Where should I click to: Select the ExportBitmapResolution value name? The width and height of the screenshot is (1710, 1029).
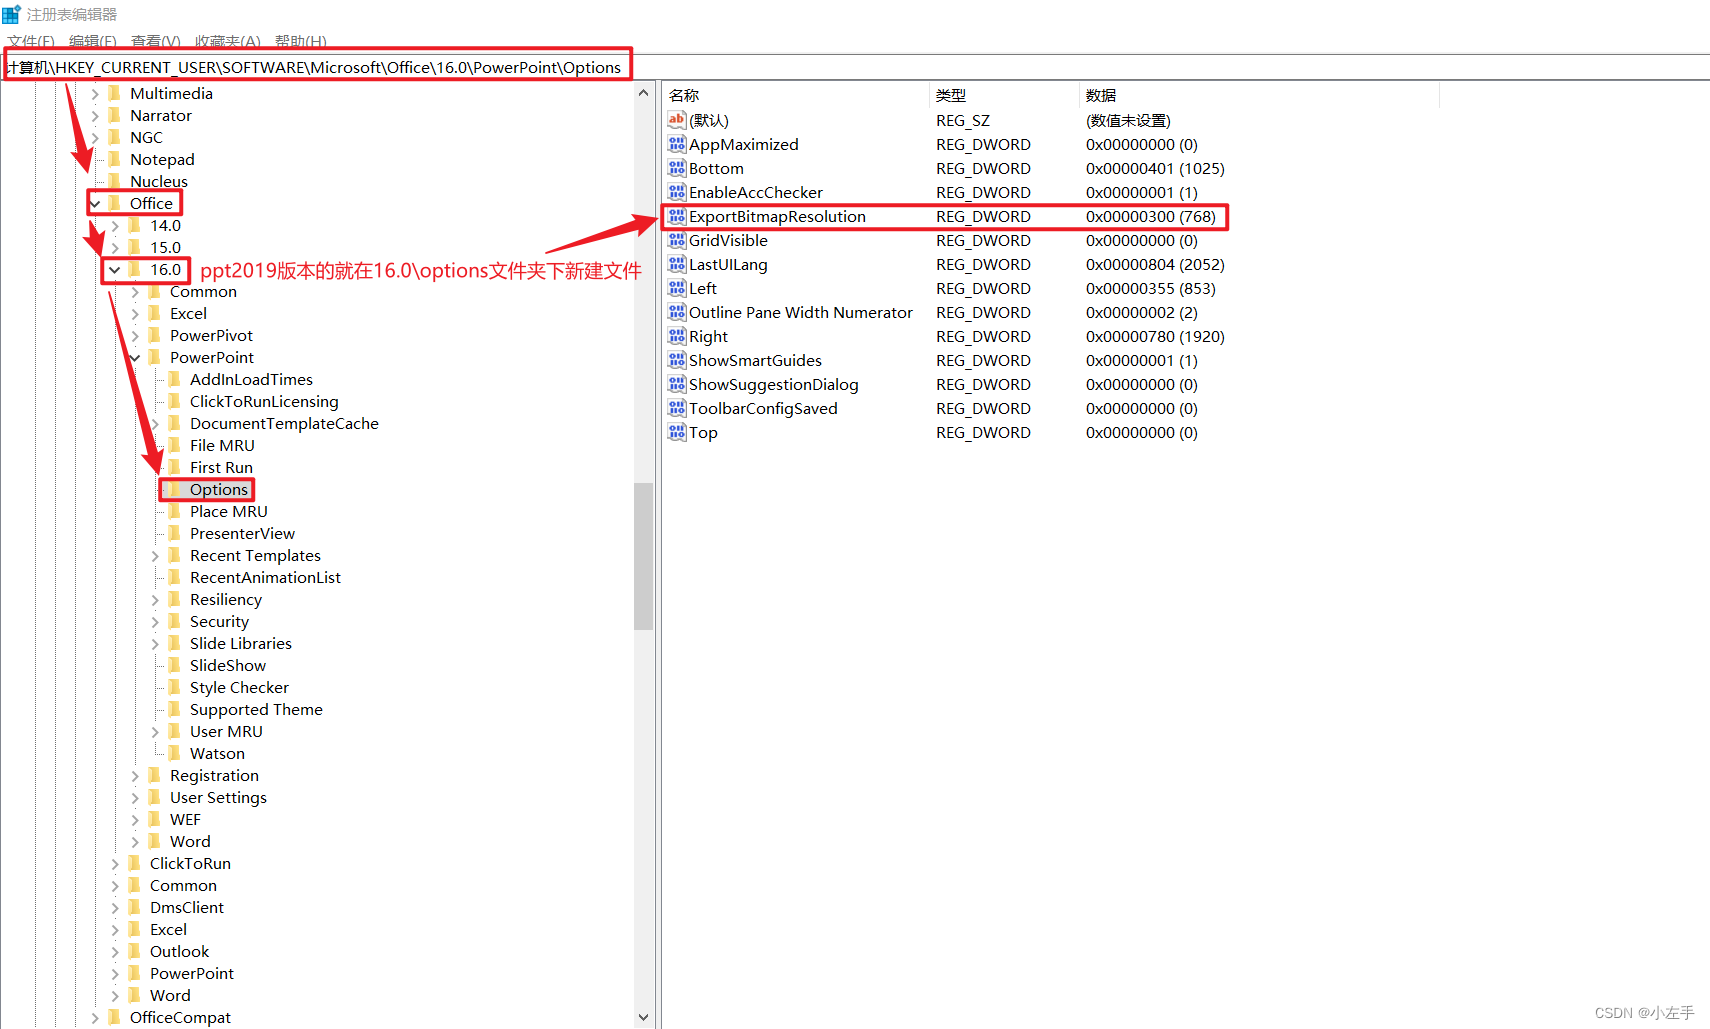tap(778, 216)
